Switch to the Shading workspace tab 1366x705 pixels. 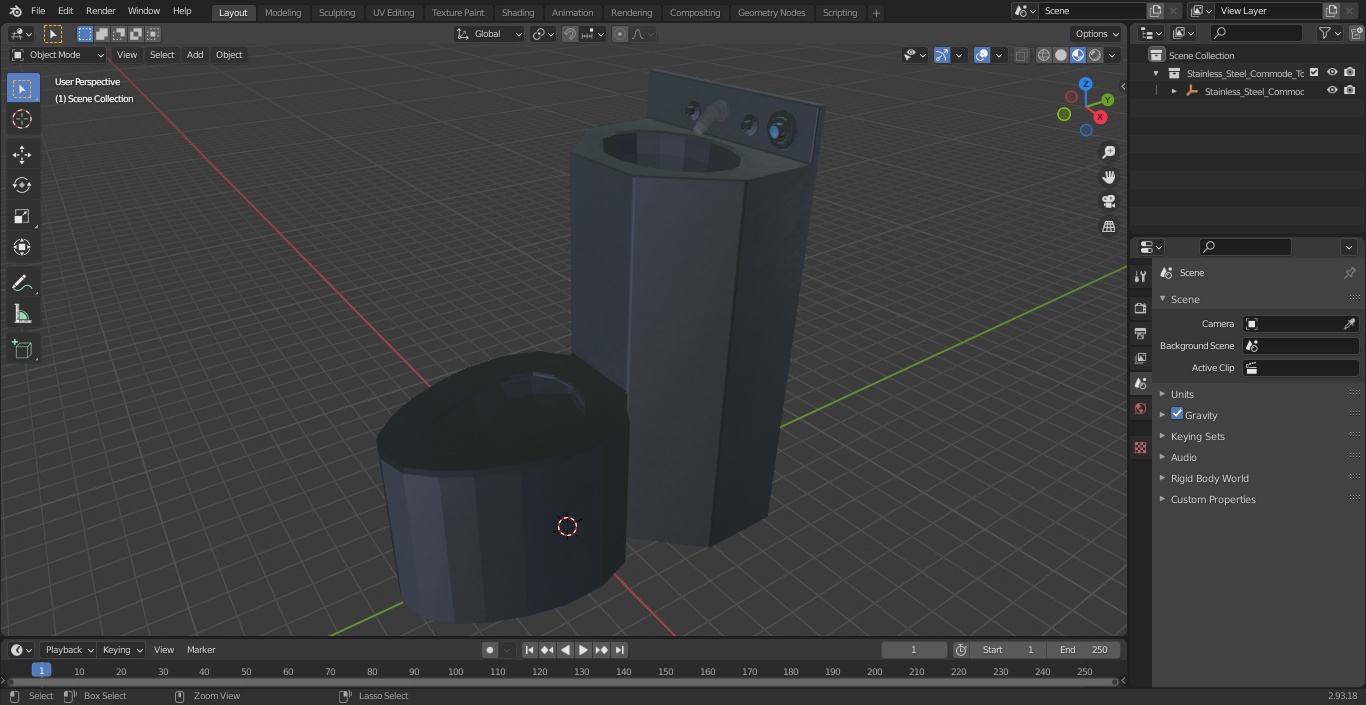(x=518, y=13)
